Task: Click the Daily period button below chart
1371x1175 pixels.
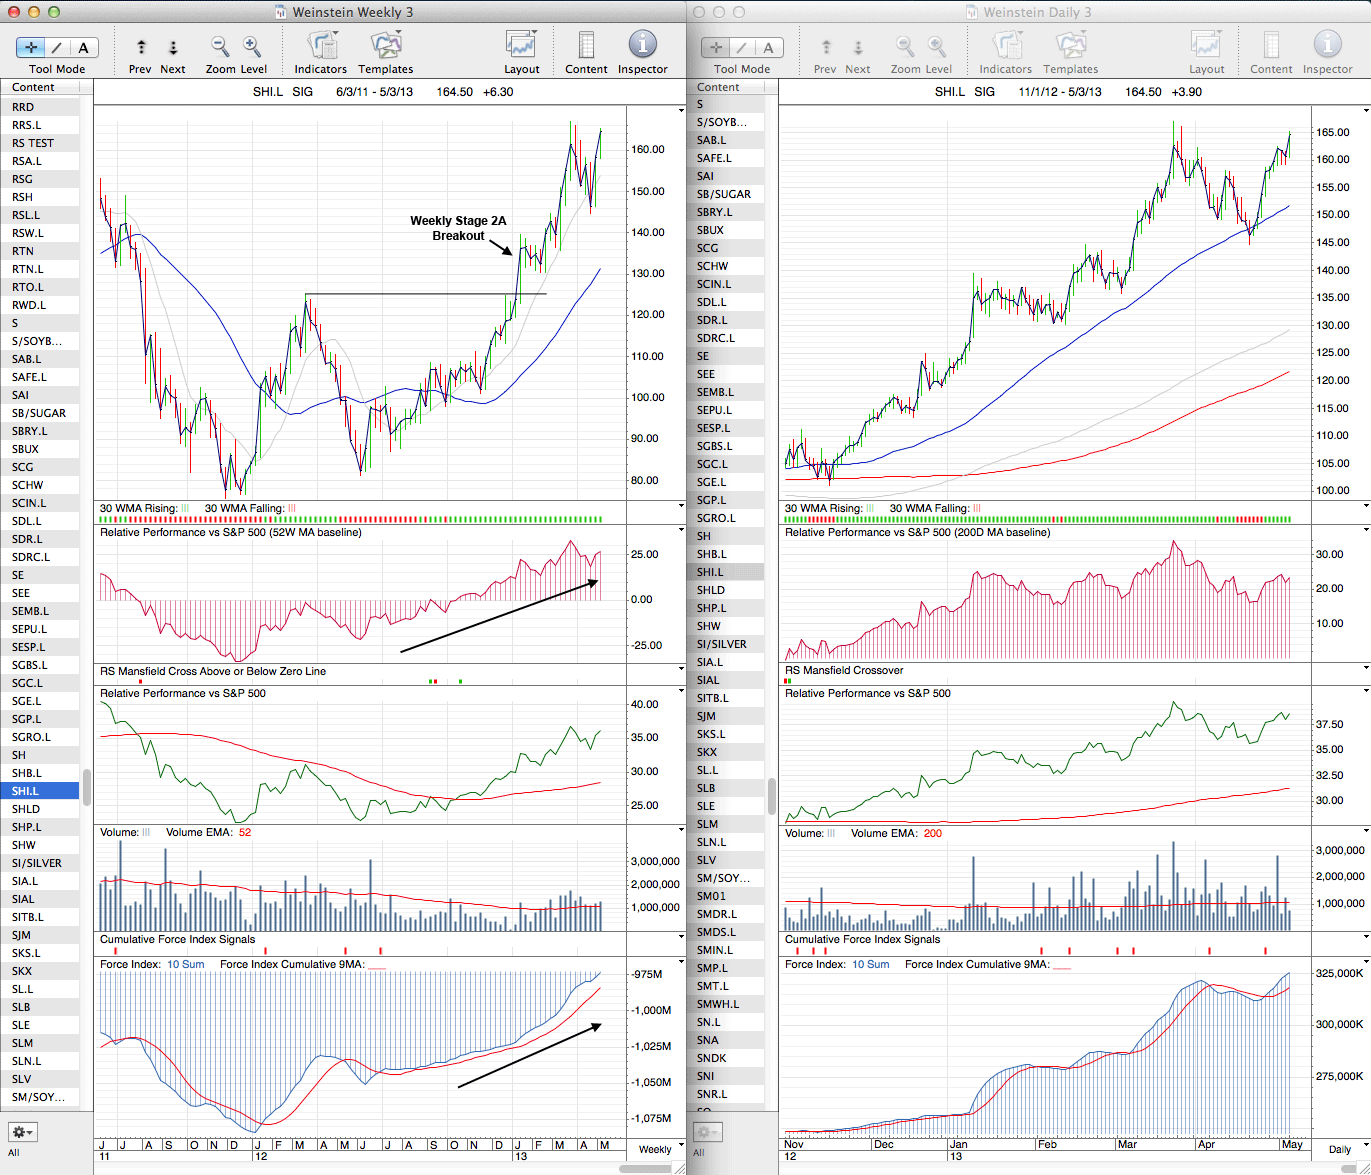Action: (1339, 1149)
